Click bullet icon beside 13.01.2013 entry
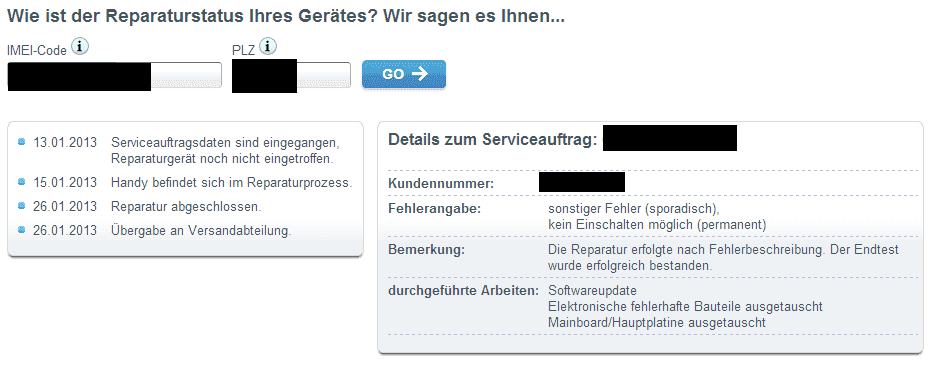 click(22, 142)
